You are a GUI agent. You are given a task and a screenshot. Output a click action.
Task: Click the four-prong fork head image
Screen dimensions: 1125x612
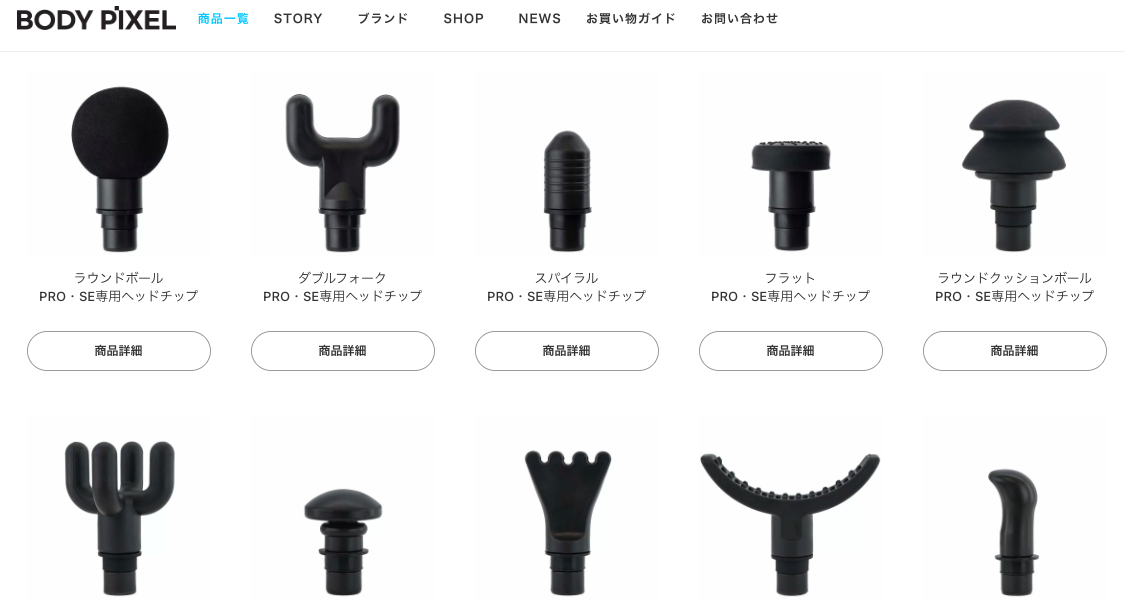point(119,509)
